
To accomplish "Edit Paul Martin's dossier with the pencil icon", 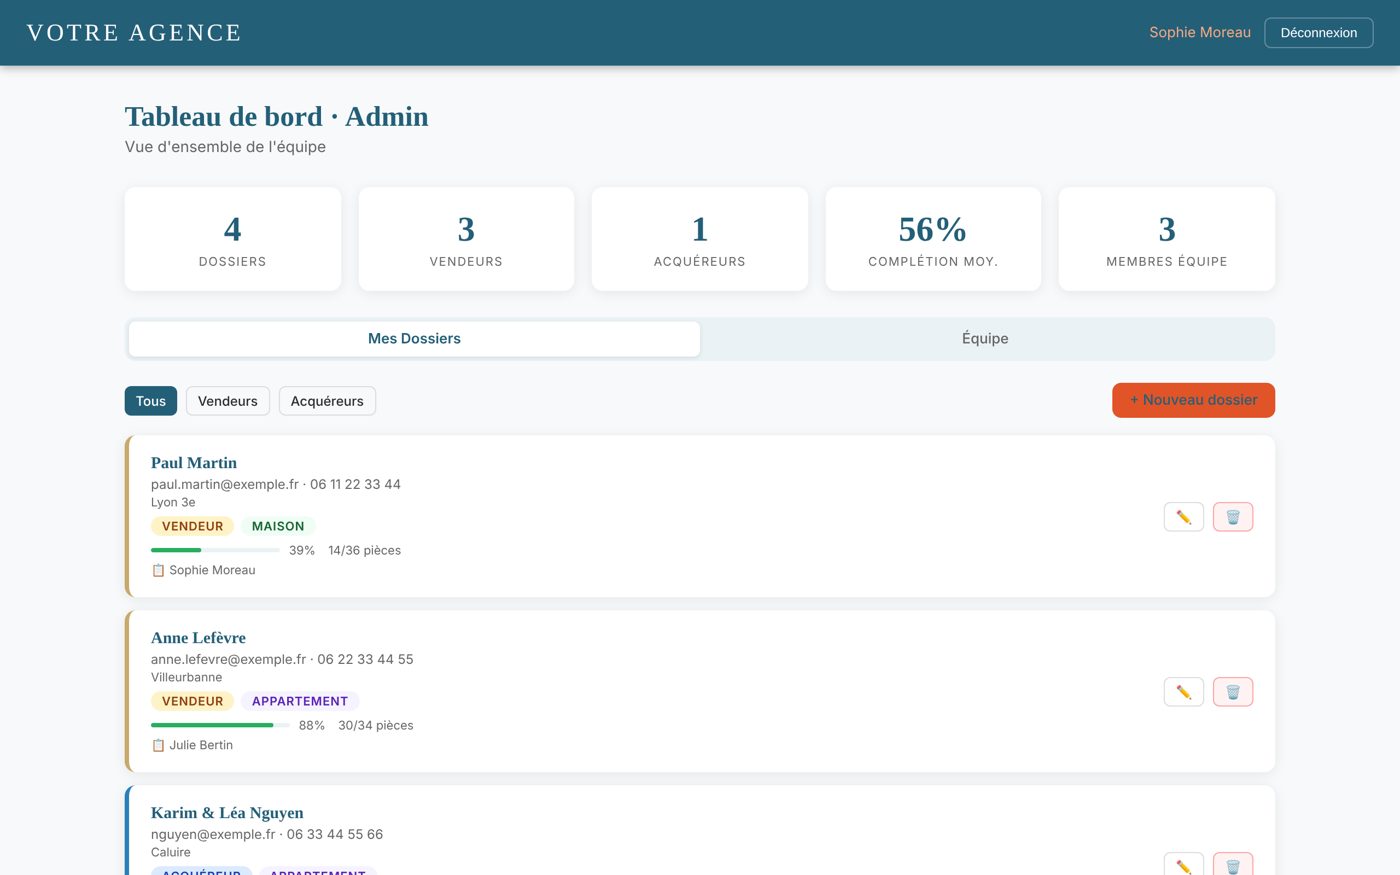I will (1184, 517).
